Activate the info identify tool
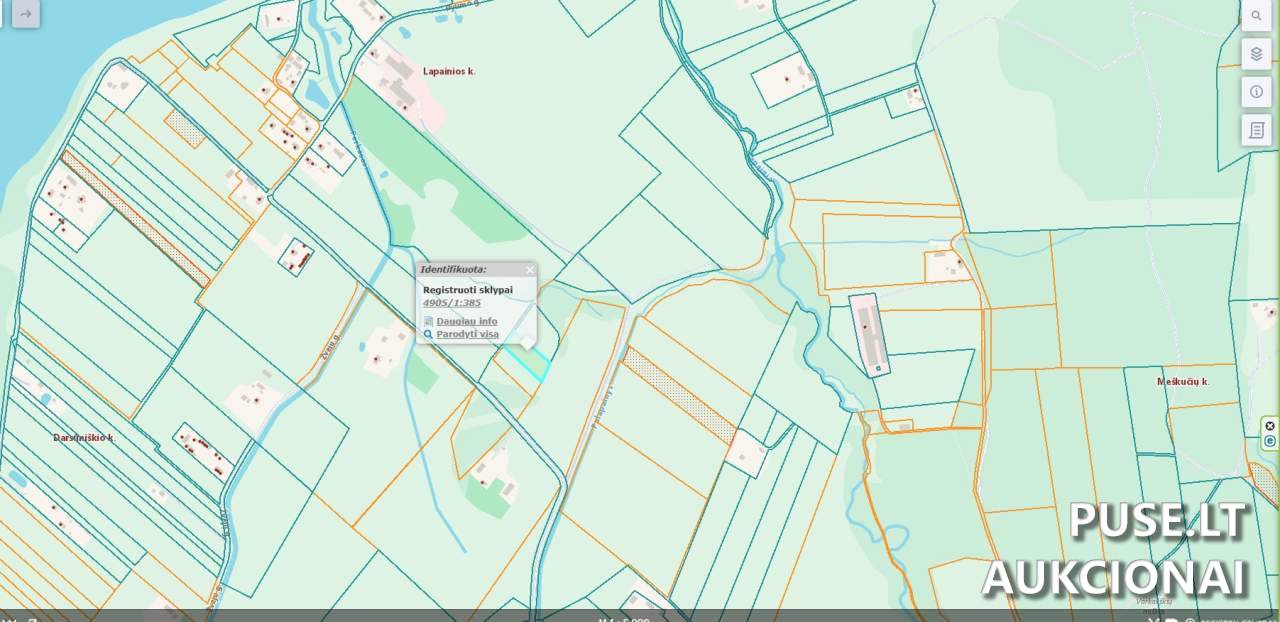This screenshot has width=1280, height=622. coord(1256,92)
